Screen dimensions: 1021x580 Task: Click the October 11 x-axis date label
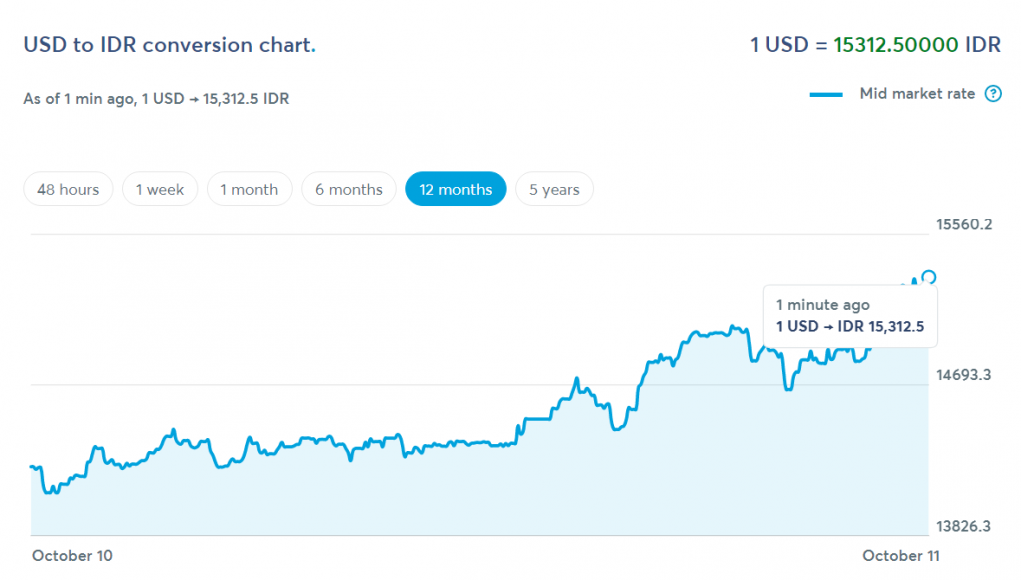pyautogui.click(x=901, y=555)
